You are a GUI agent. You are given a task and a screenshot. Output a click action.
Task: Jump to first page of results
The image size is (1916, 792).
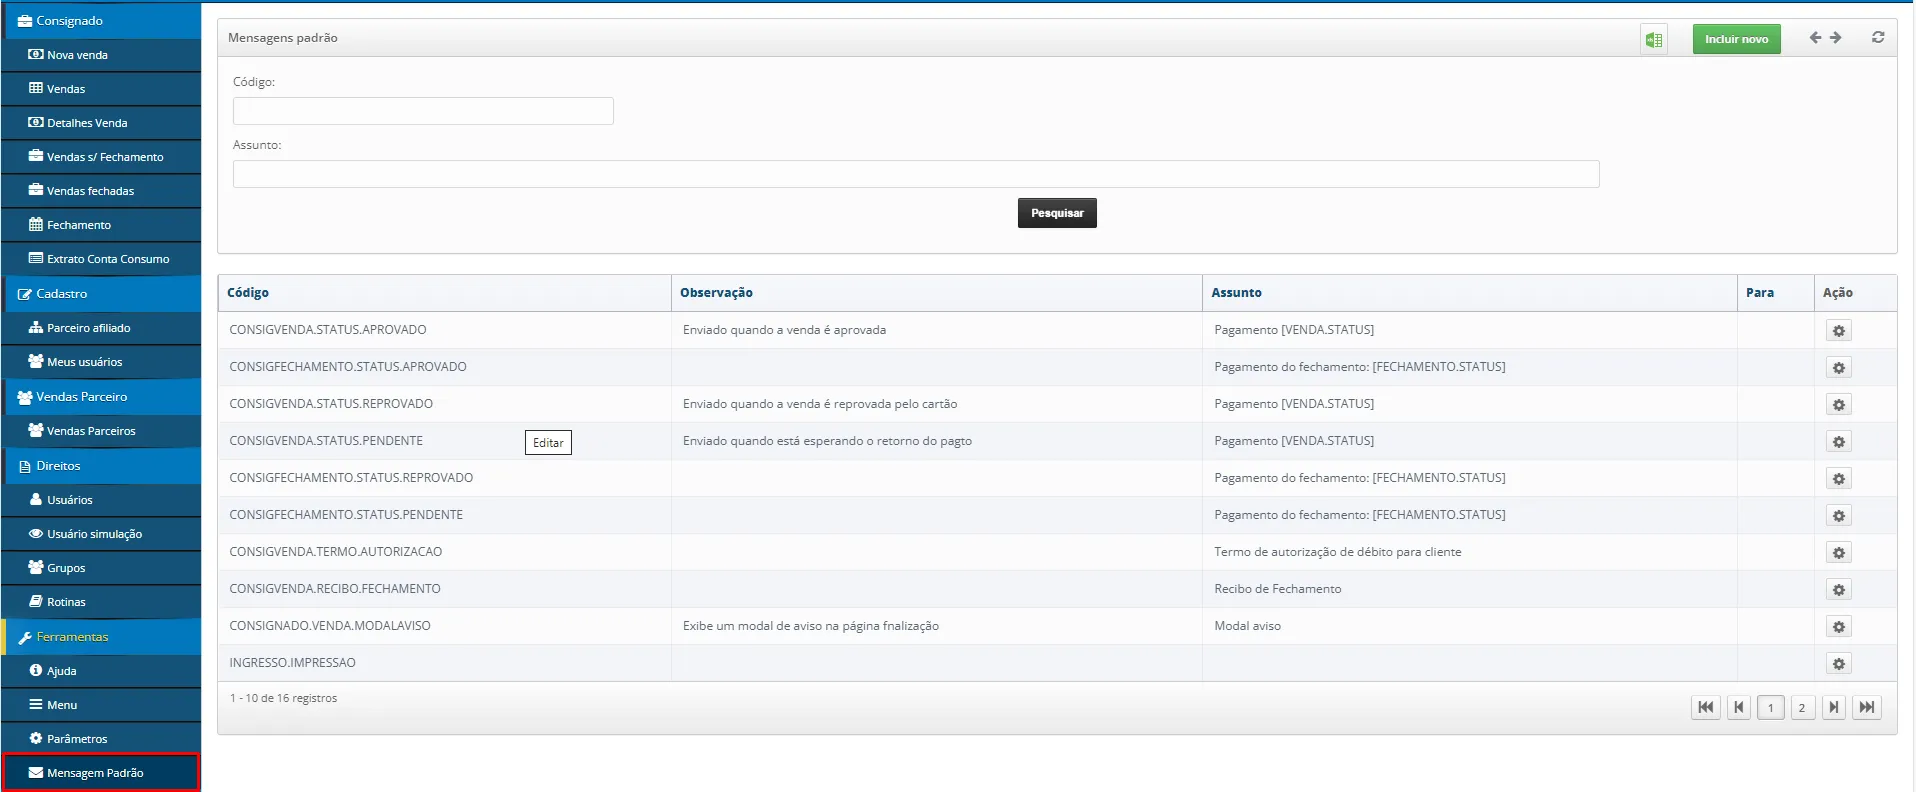[x=1706, y=708]
